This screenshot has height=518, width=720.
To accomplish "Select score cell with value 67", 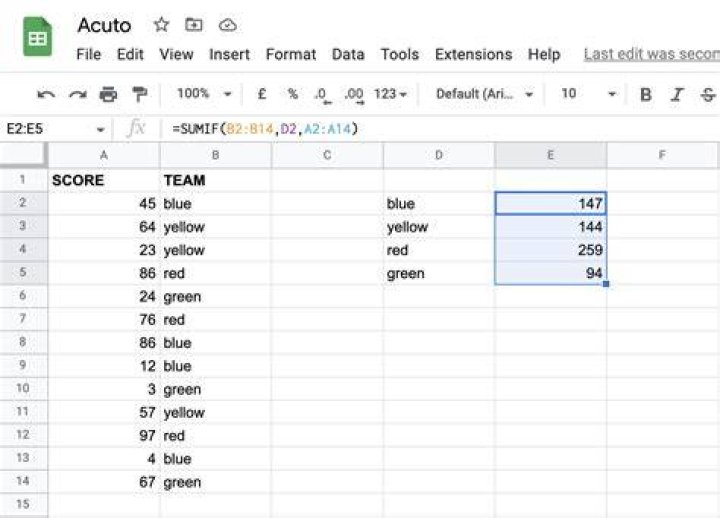I will coord(104,482).
